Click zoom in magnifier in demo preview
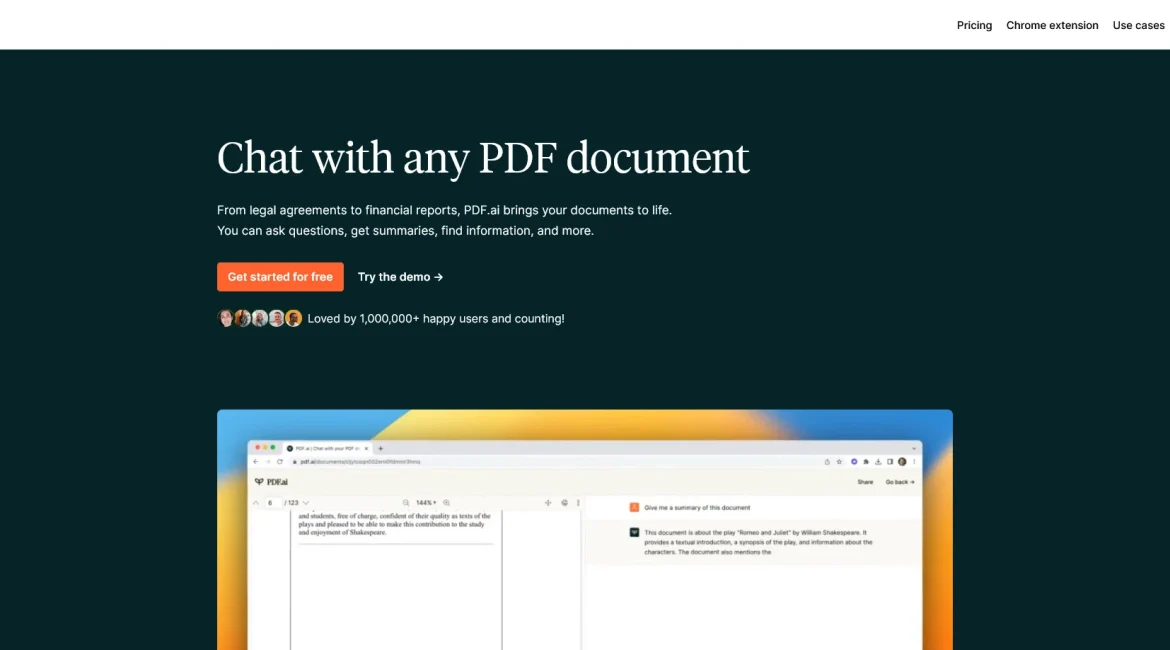Image resolution: width=1170 pixels, height=650 pixels. point(446,503)
